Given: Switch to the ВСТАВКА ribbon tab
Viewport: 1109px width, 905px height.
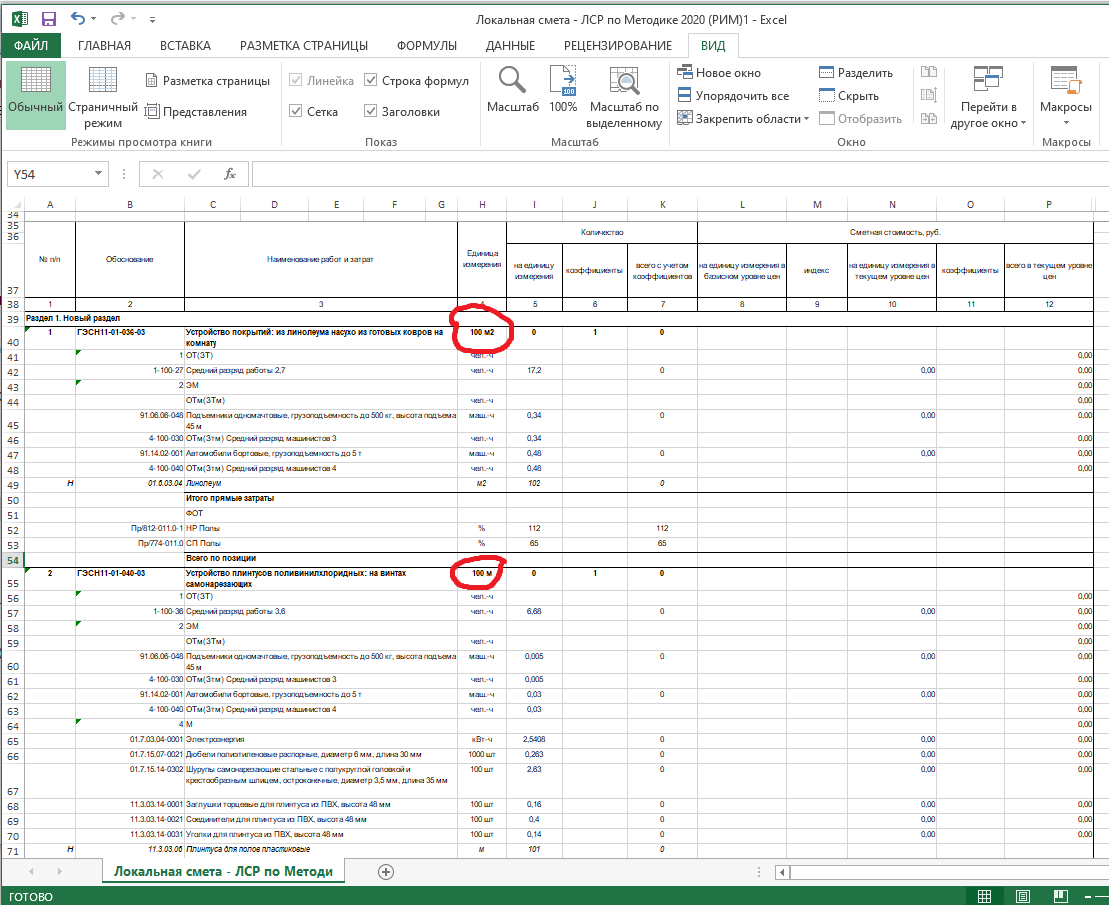Looking at the screenshot, I should [185, 45].
